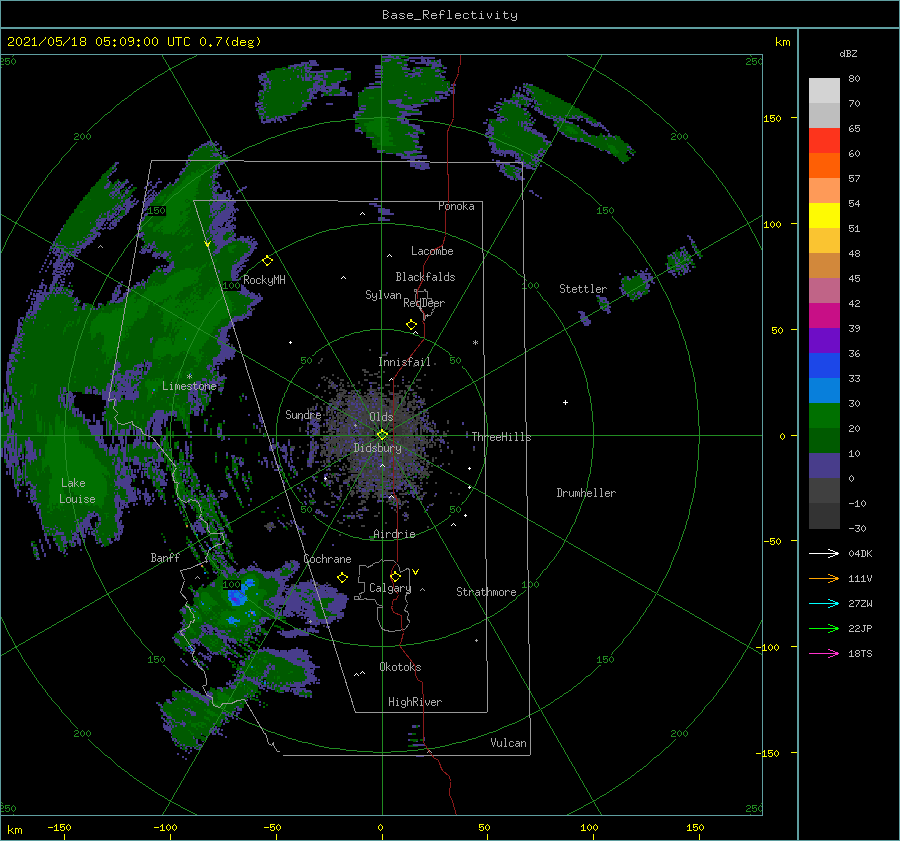Click the Ponoka city label

(x=456, y=206)
